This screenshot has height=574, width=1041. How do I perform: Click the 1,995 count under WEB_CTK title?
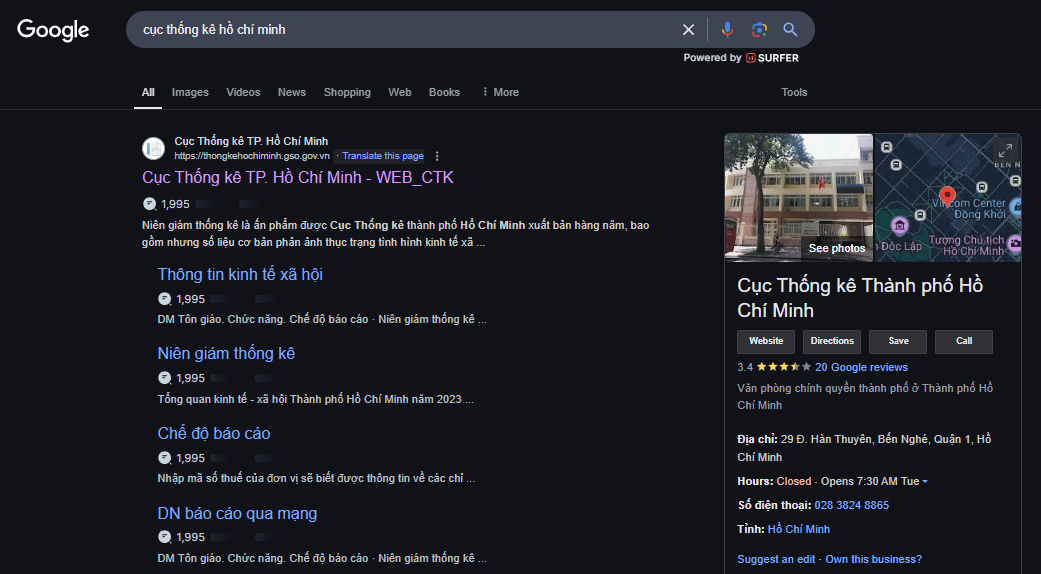[x=175, y=204]
